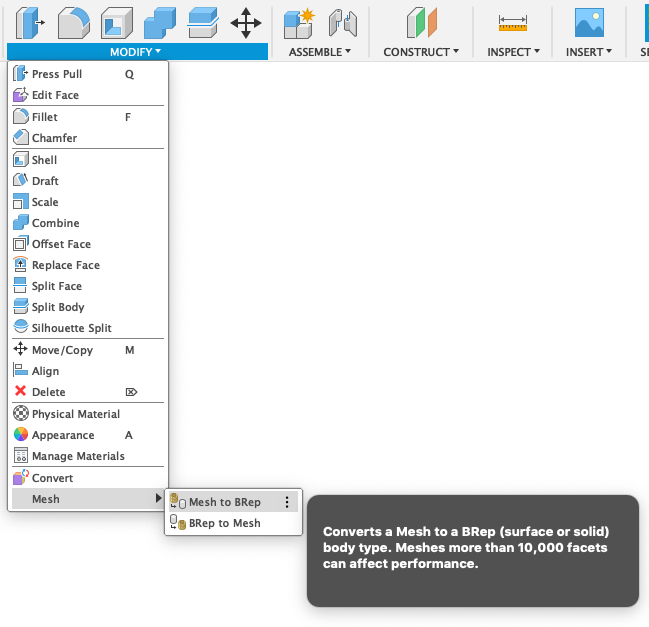
Task: Click the Measure ruler icon
Action: tap(513, 23)
